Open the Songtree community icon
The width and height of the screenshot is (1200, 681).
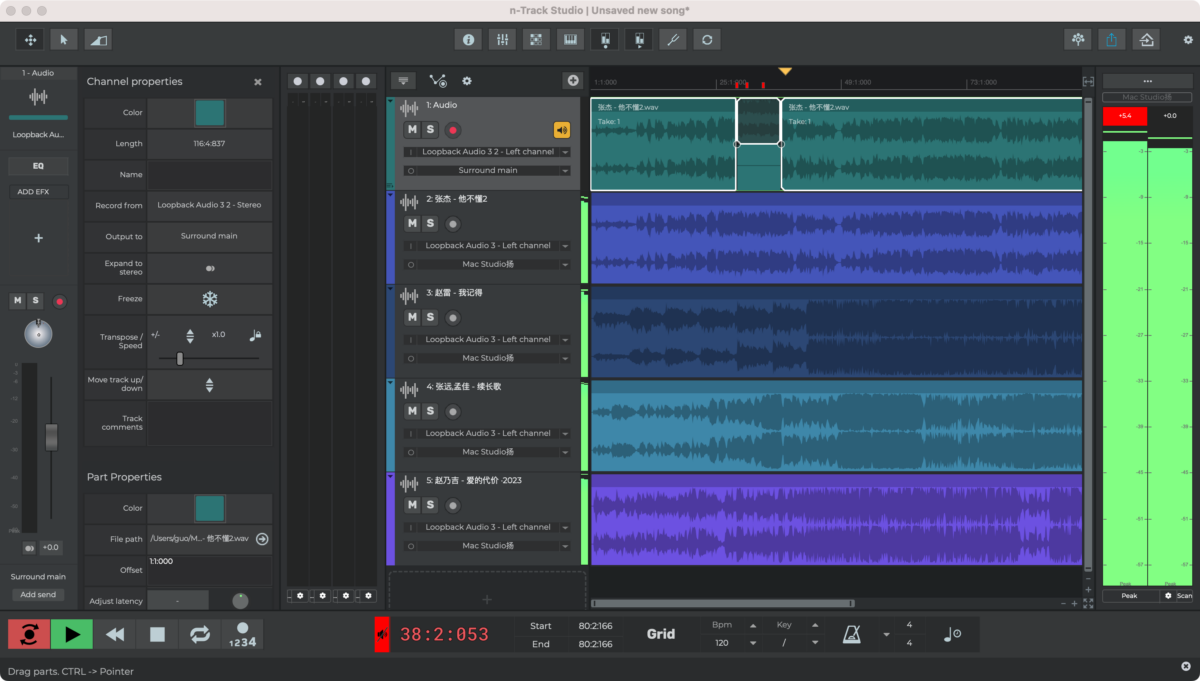1078,39
